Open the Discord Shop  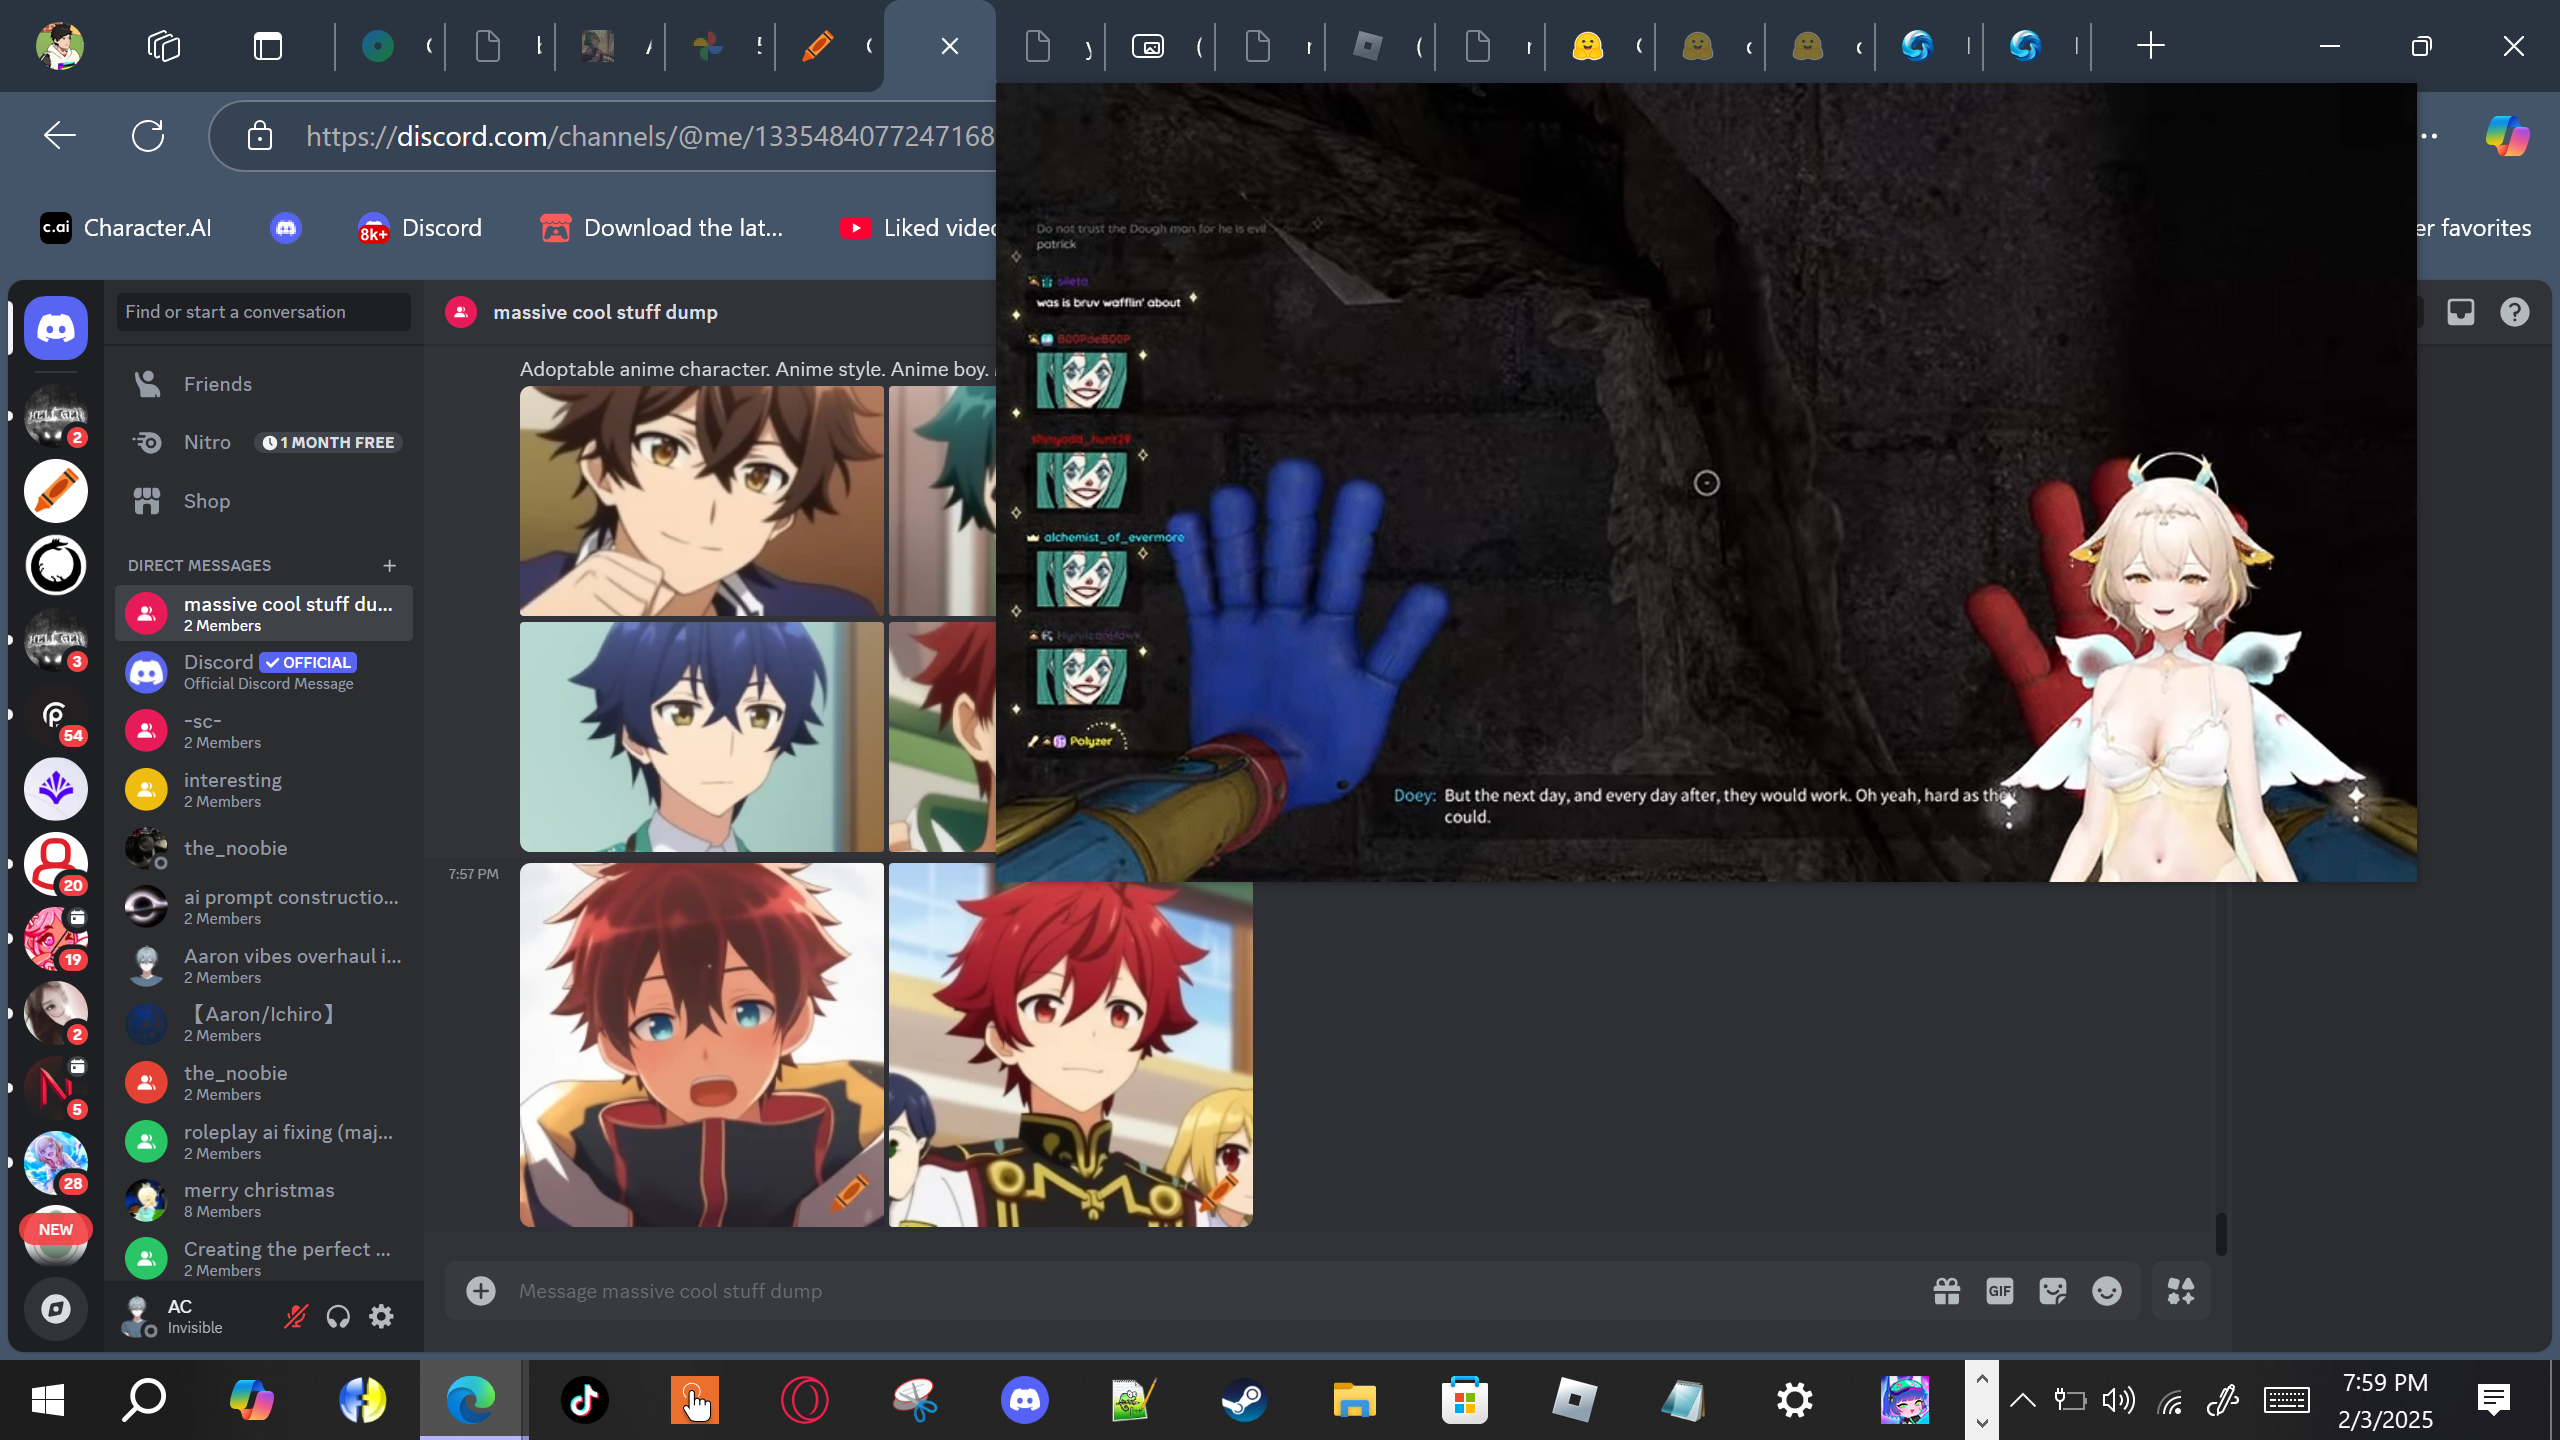[x=264, y=501]
